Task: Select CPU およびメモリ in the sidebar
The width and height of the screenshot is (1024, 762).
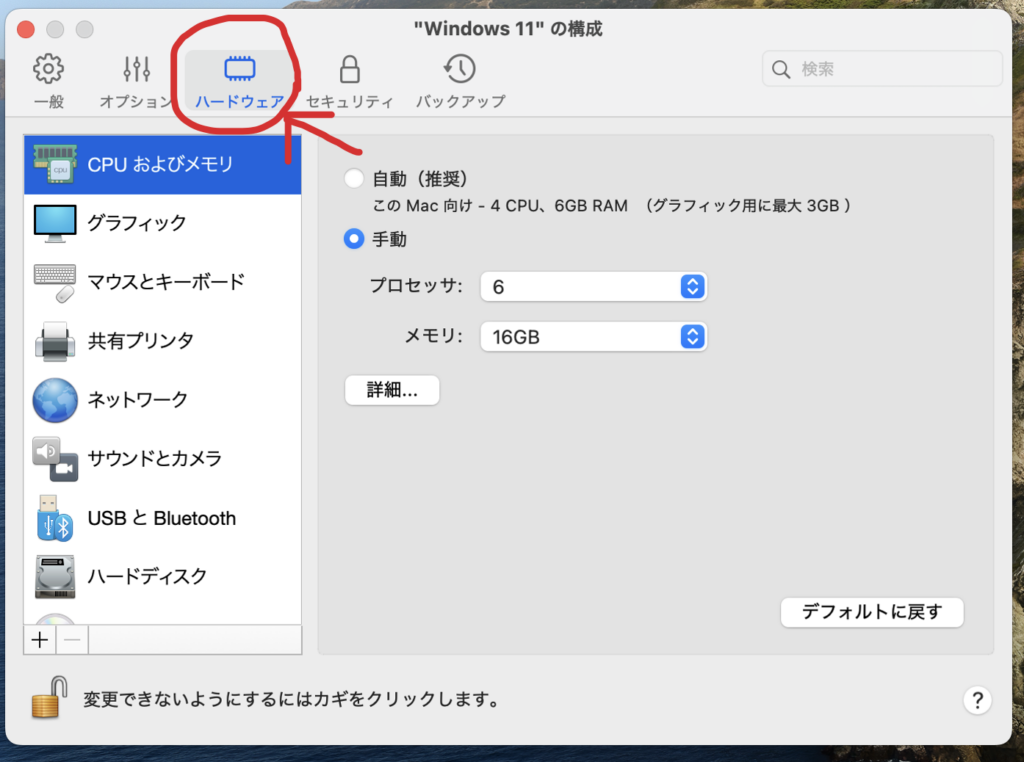Action: tap(163, 165)
